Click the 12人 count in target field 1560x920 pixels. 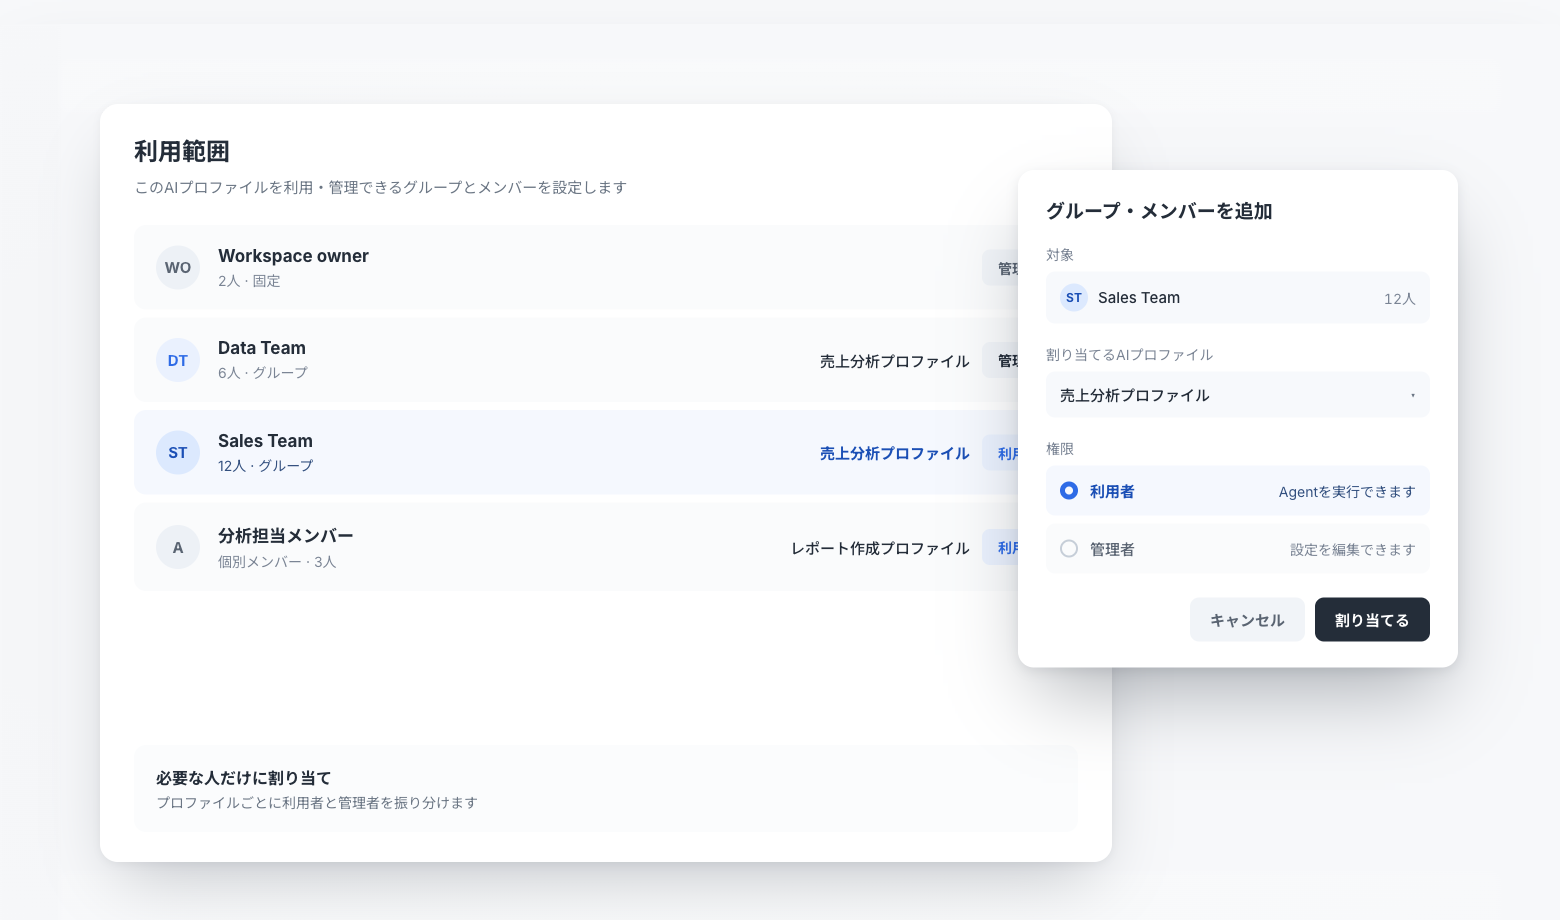[x=1399, y=299]
